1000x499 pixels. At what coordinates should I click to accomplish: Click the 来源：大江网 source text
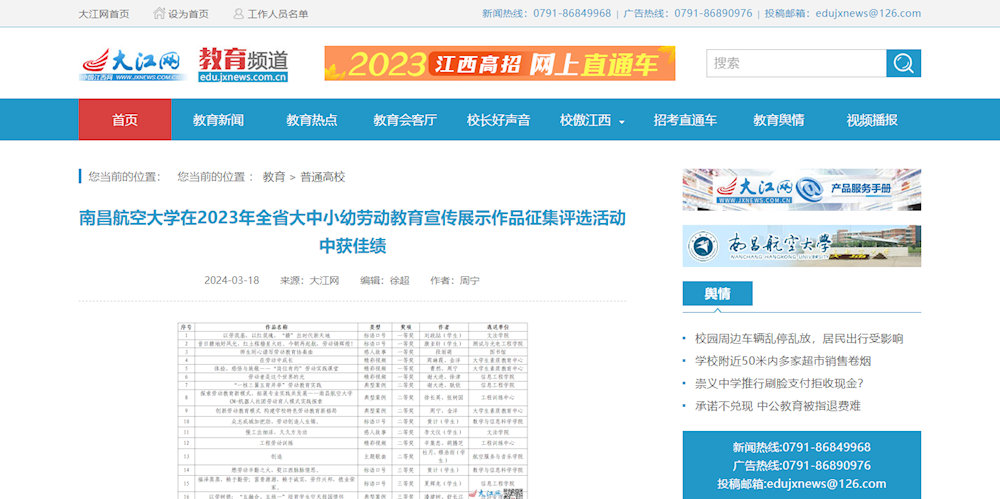[309, 280]
